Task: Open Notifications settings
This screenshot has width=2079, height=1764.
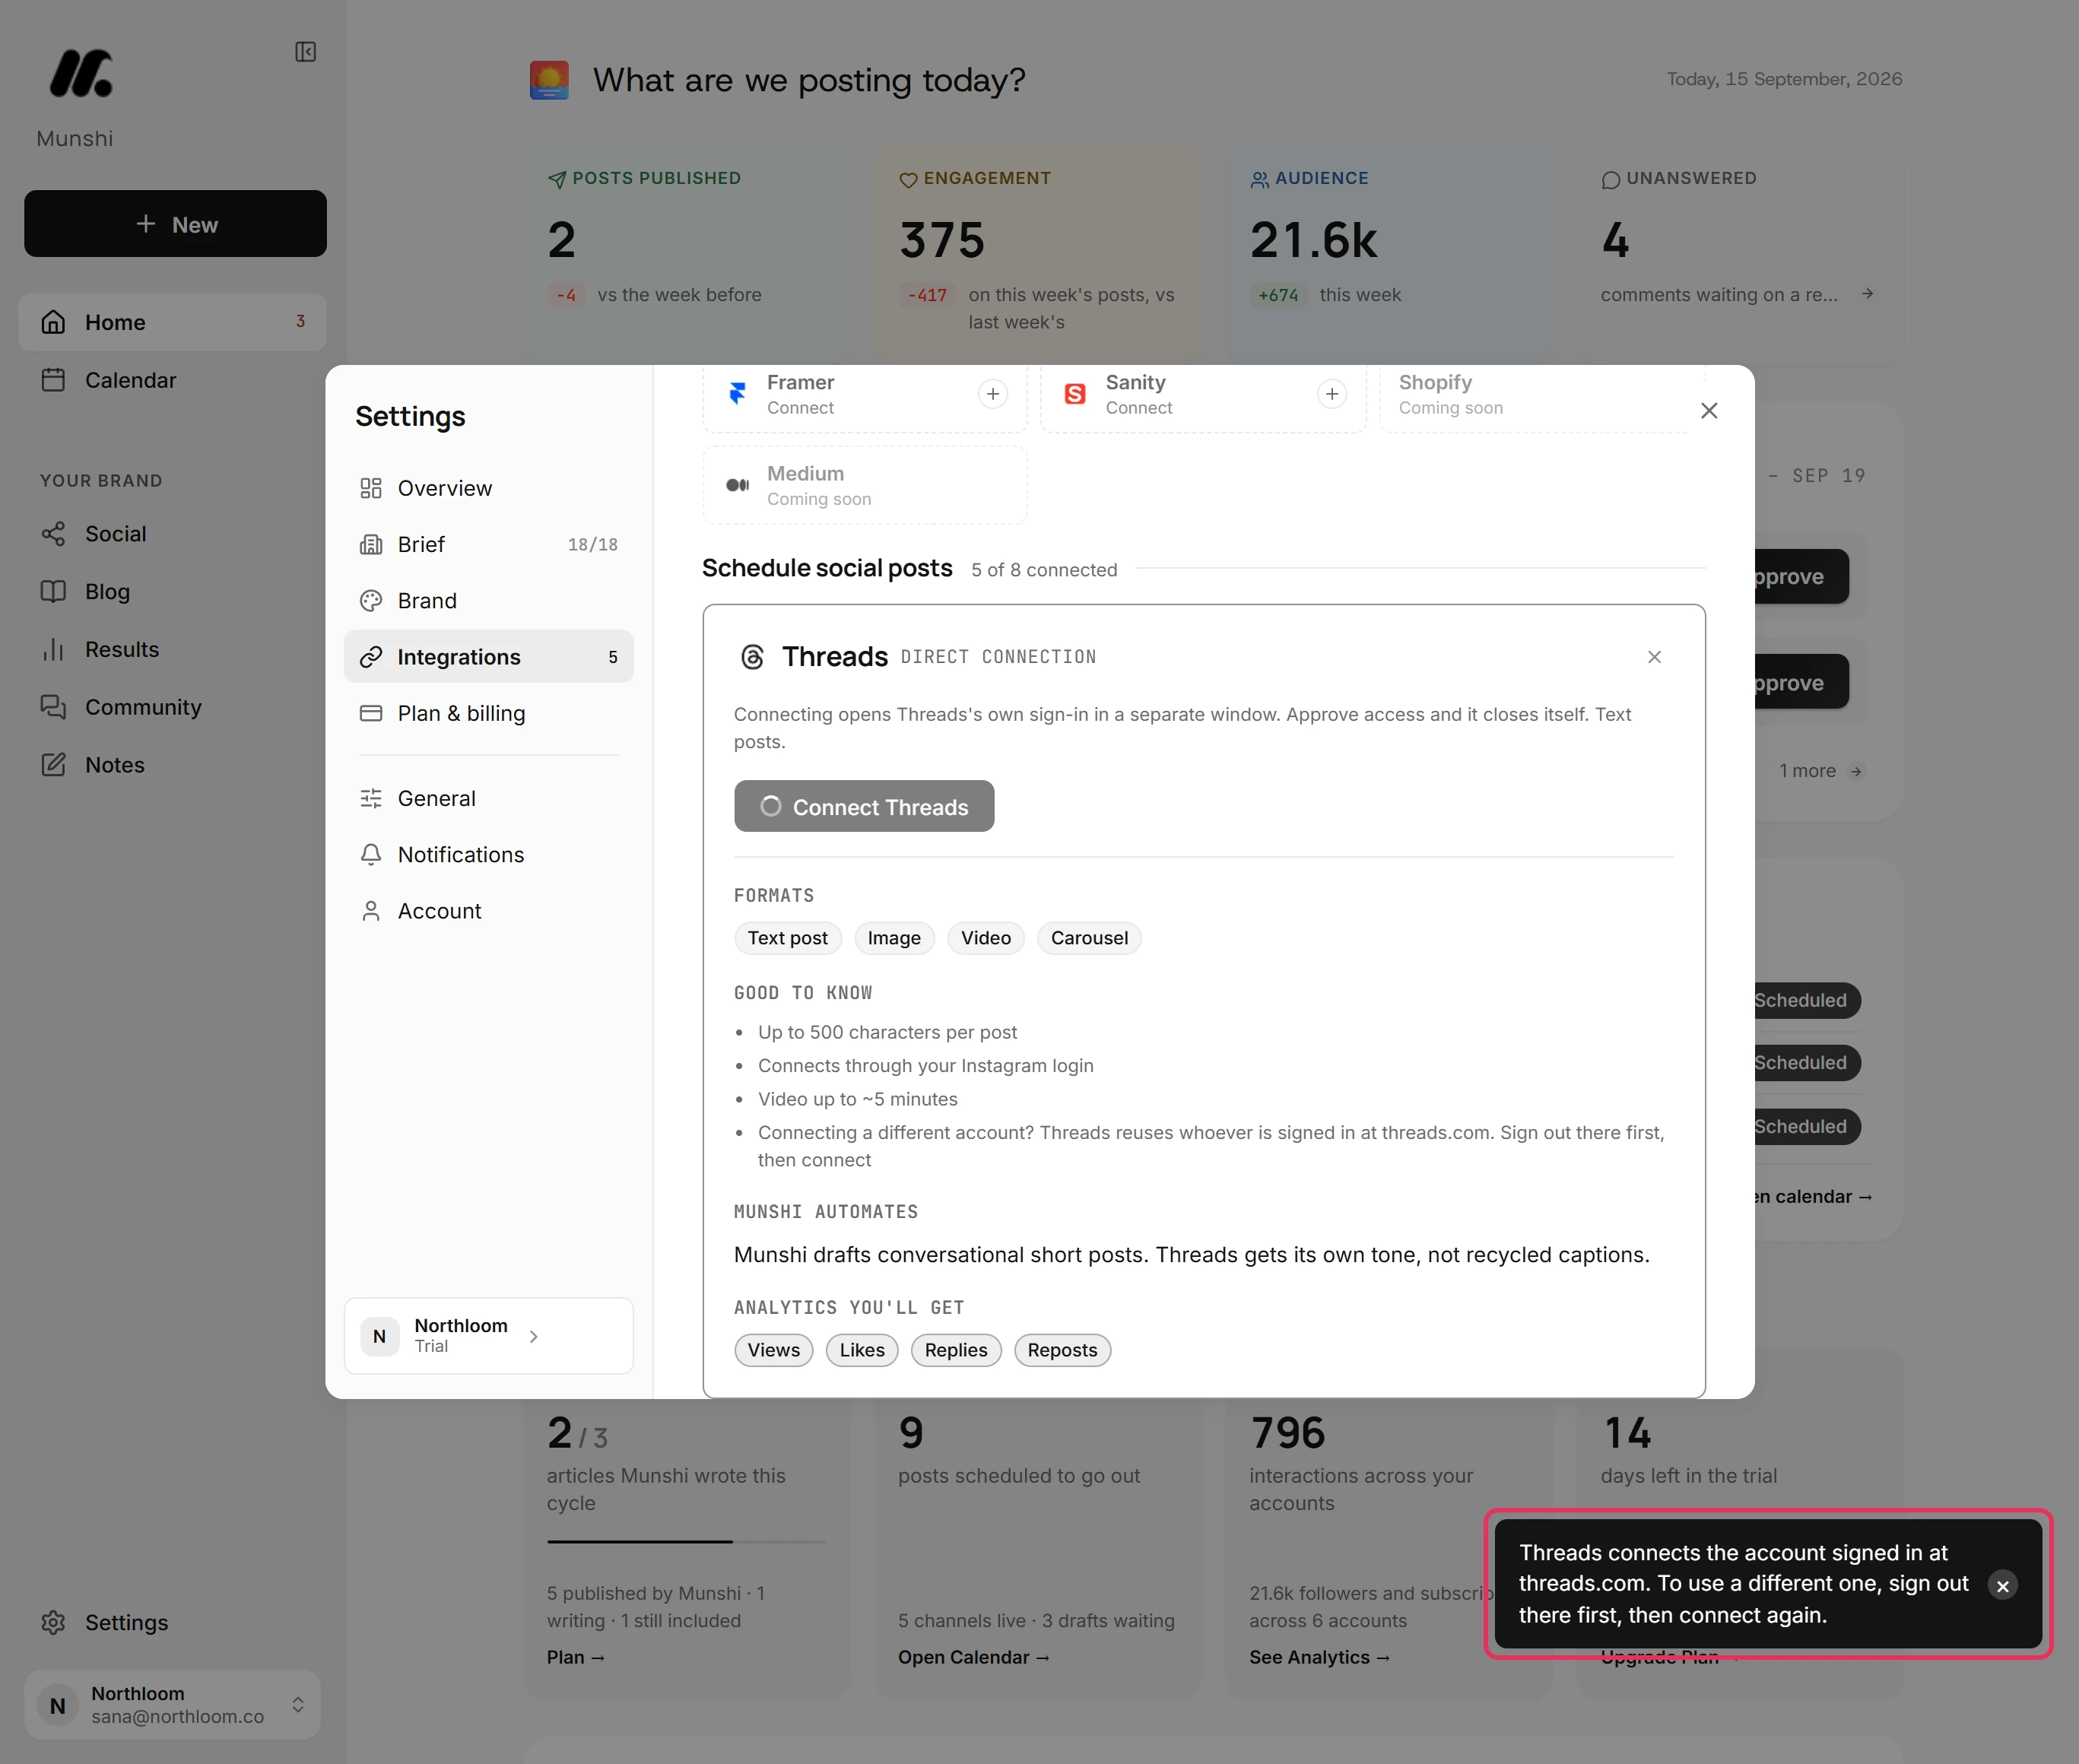Action: pyautogui.click(x=488, y=854)
